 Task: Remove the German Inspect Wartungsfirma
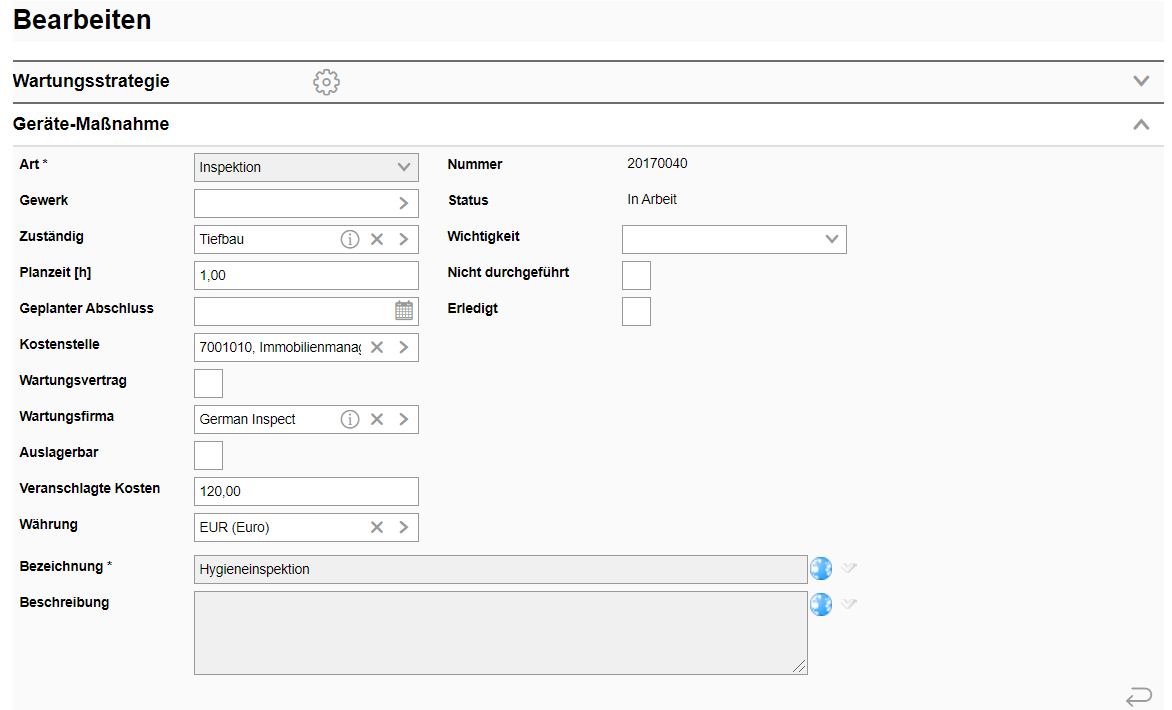(377, 419)
